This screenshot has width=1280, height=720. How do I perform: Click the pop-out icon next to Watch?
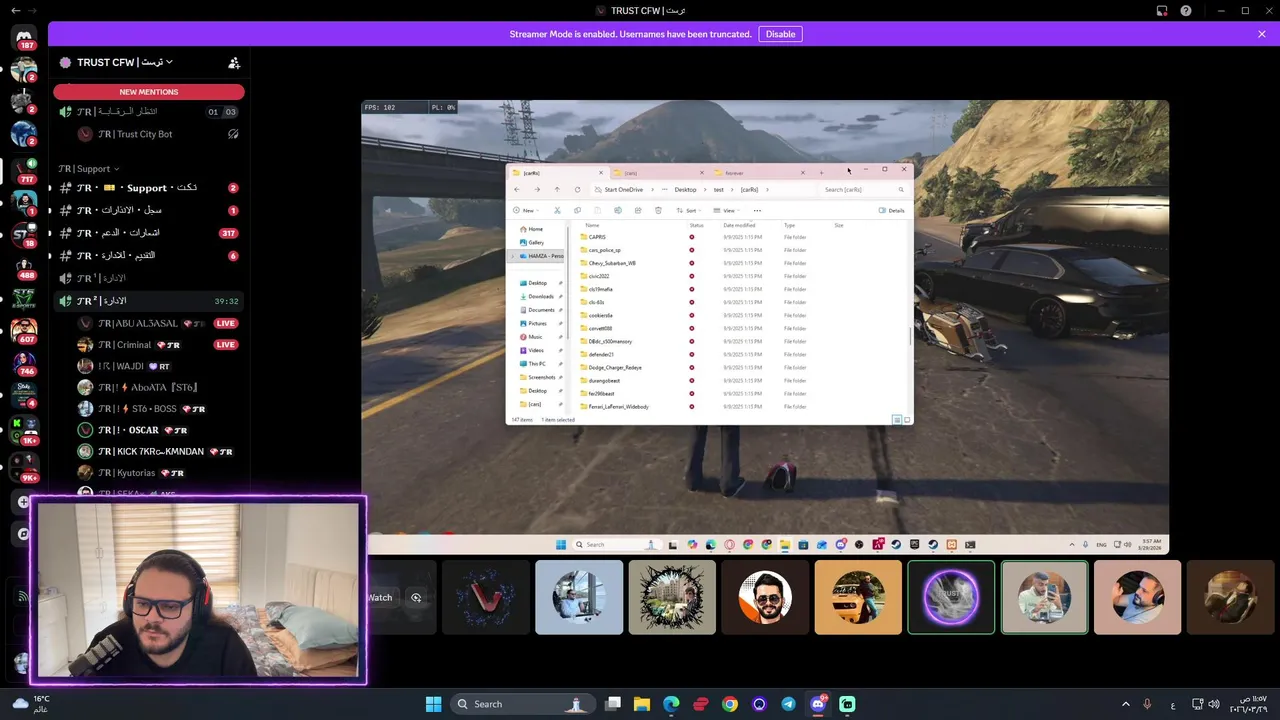tap(416, 598)
